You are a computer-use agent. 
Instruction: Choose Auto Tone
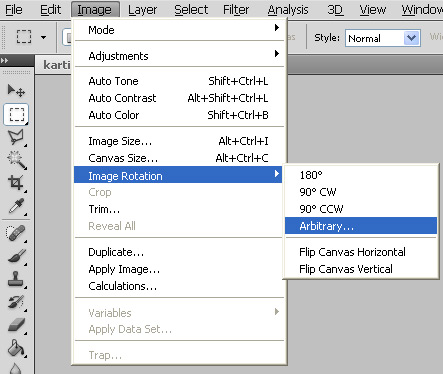[178, 81]
